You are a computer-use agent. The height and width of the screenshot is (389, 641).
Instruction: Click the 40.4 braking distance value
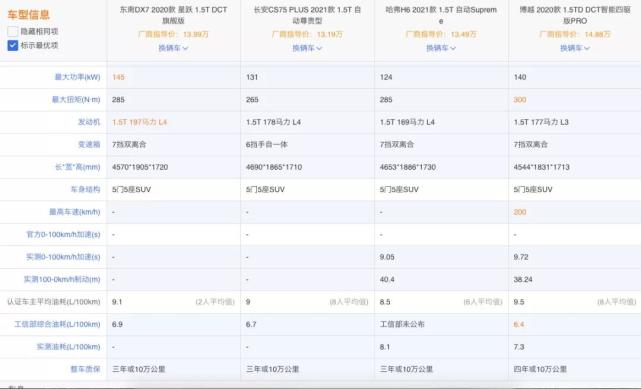pyautogui.click(x=387, y=279)
